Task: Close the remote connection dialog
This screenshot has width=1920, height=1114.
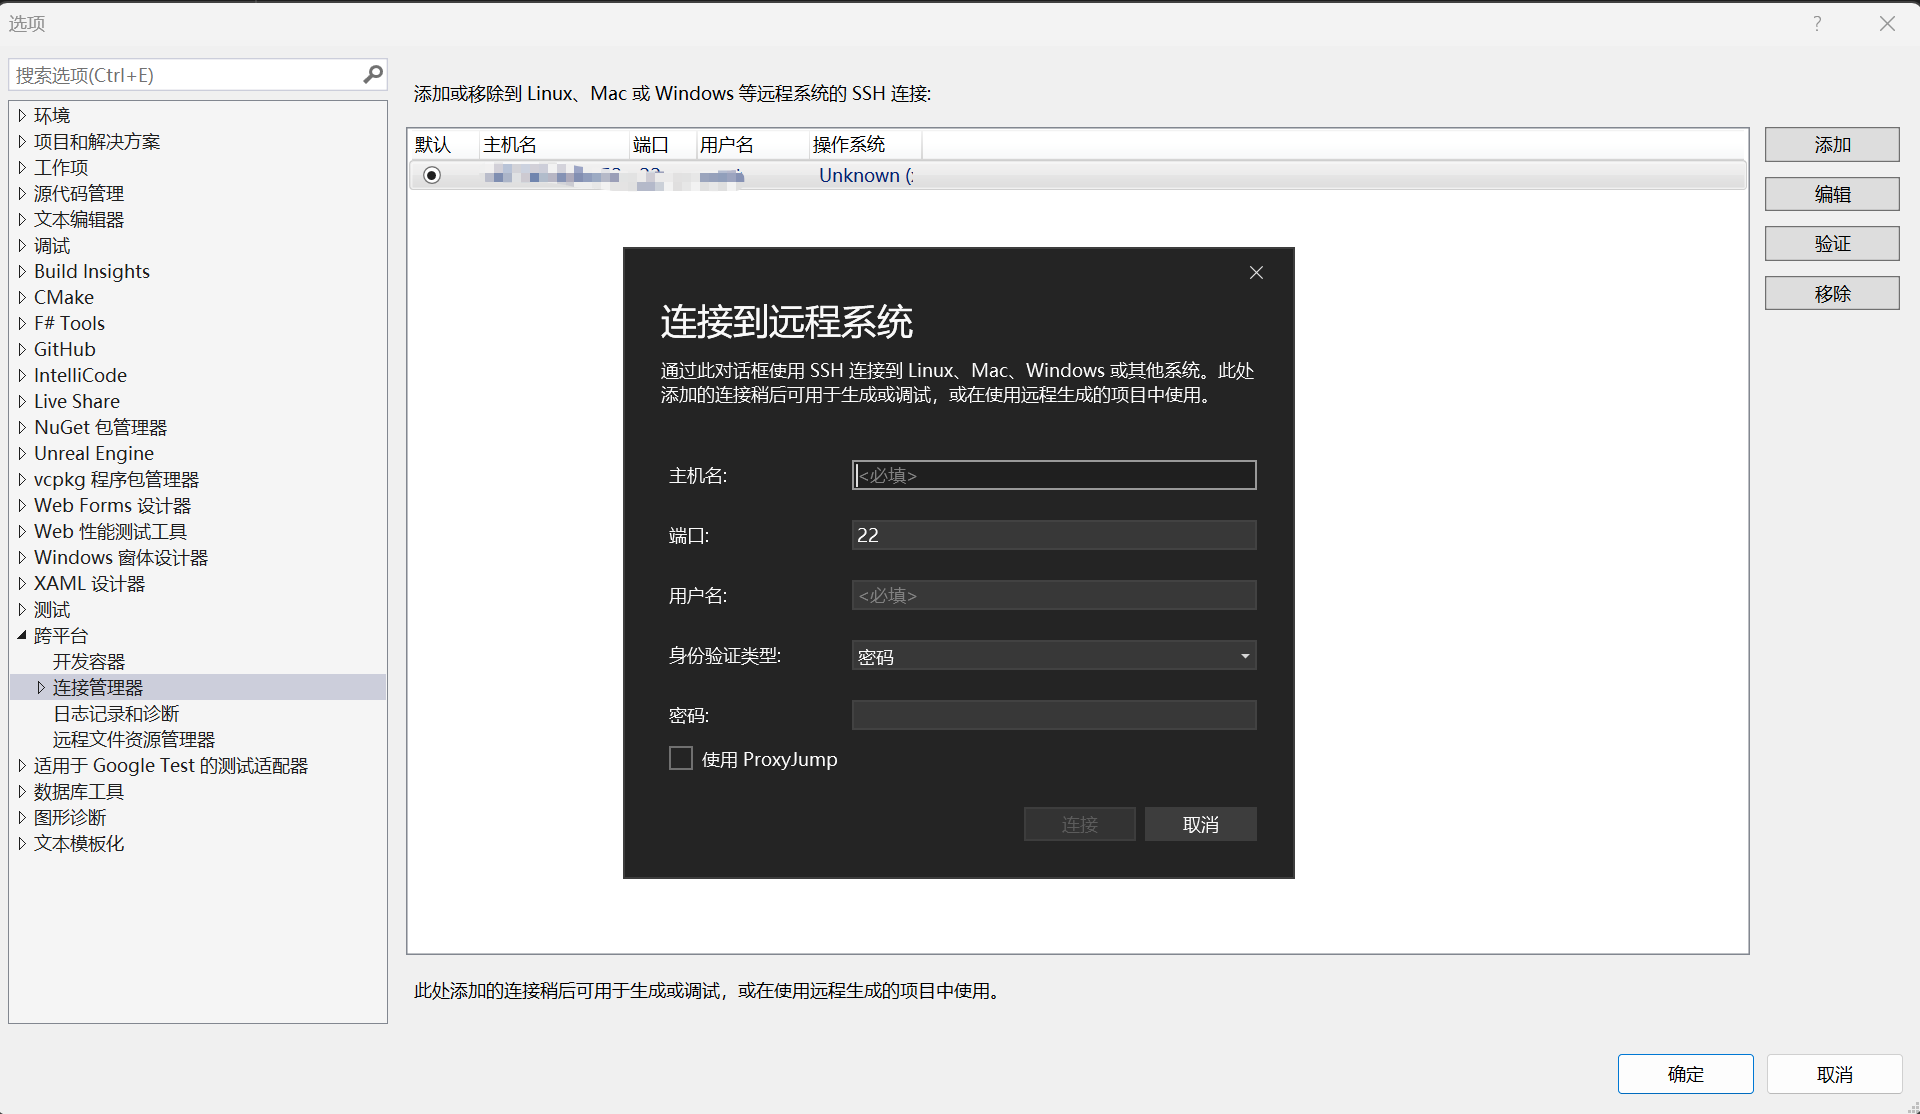Action: [1256, 273]
